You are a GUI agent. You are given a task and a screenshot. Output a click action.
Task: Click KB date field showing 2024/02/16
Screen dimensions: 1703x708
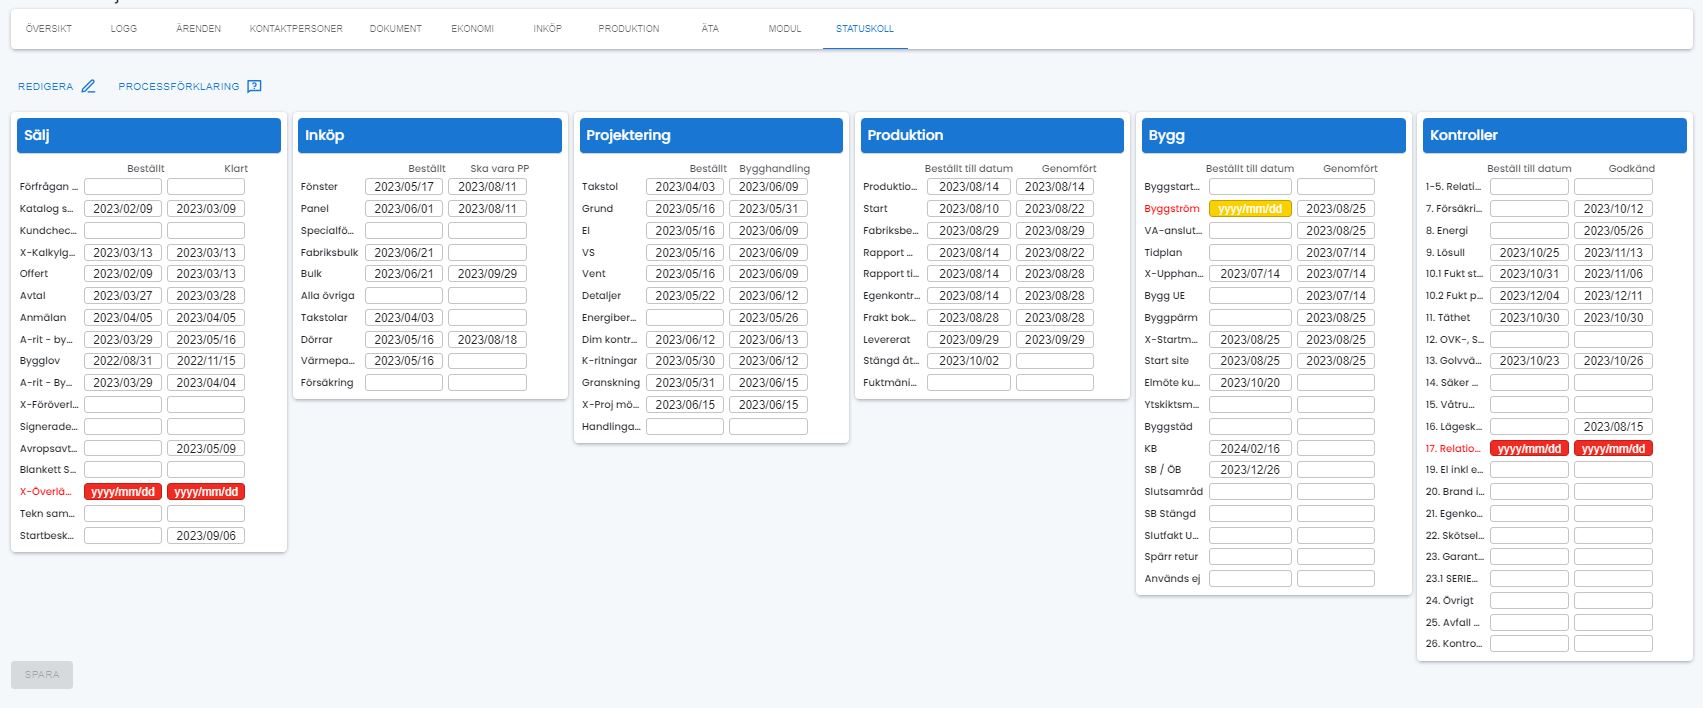click(x=1250, y=449)
